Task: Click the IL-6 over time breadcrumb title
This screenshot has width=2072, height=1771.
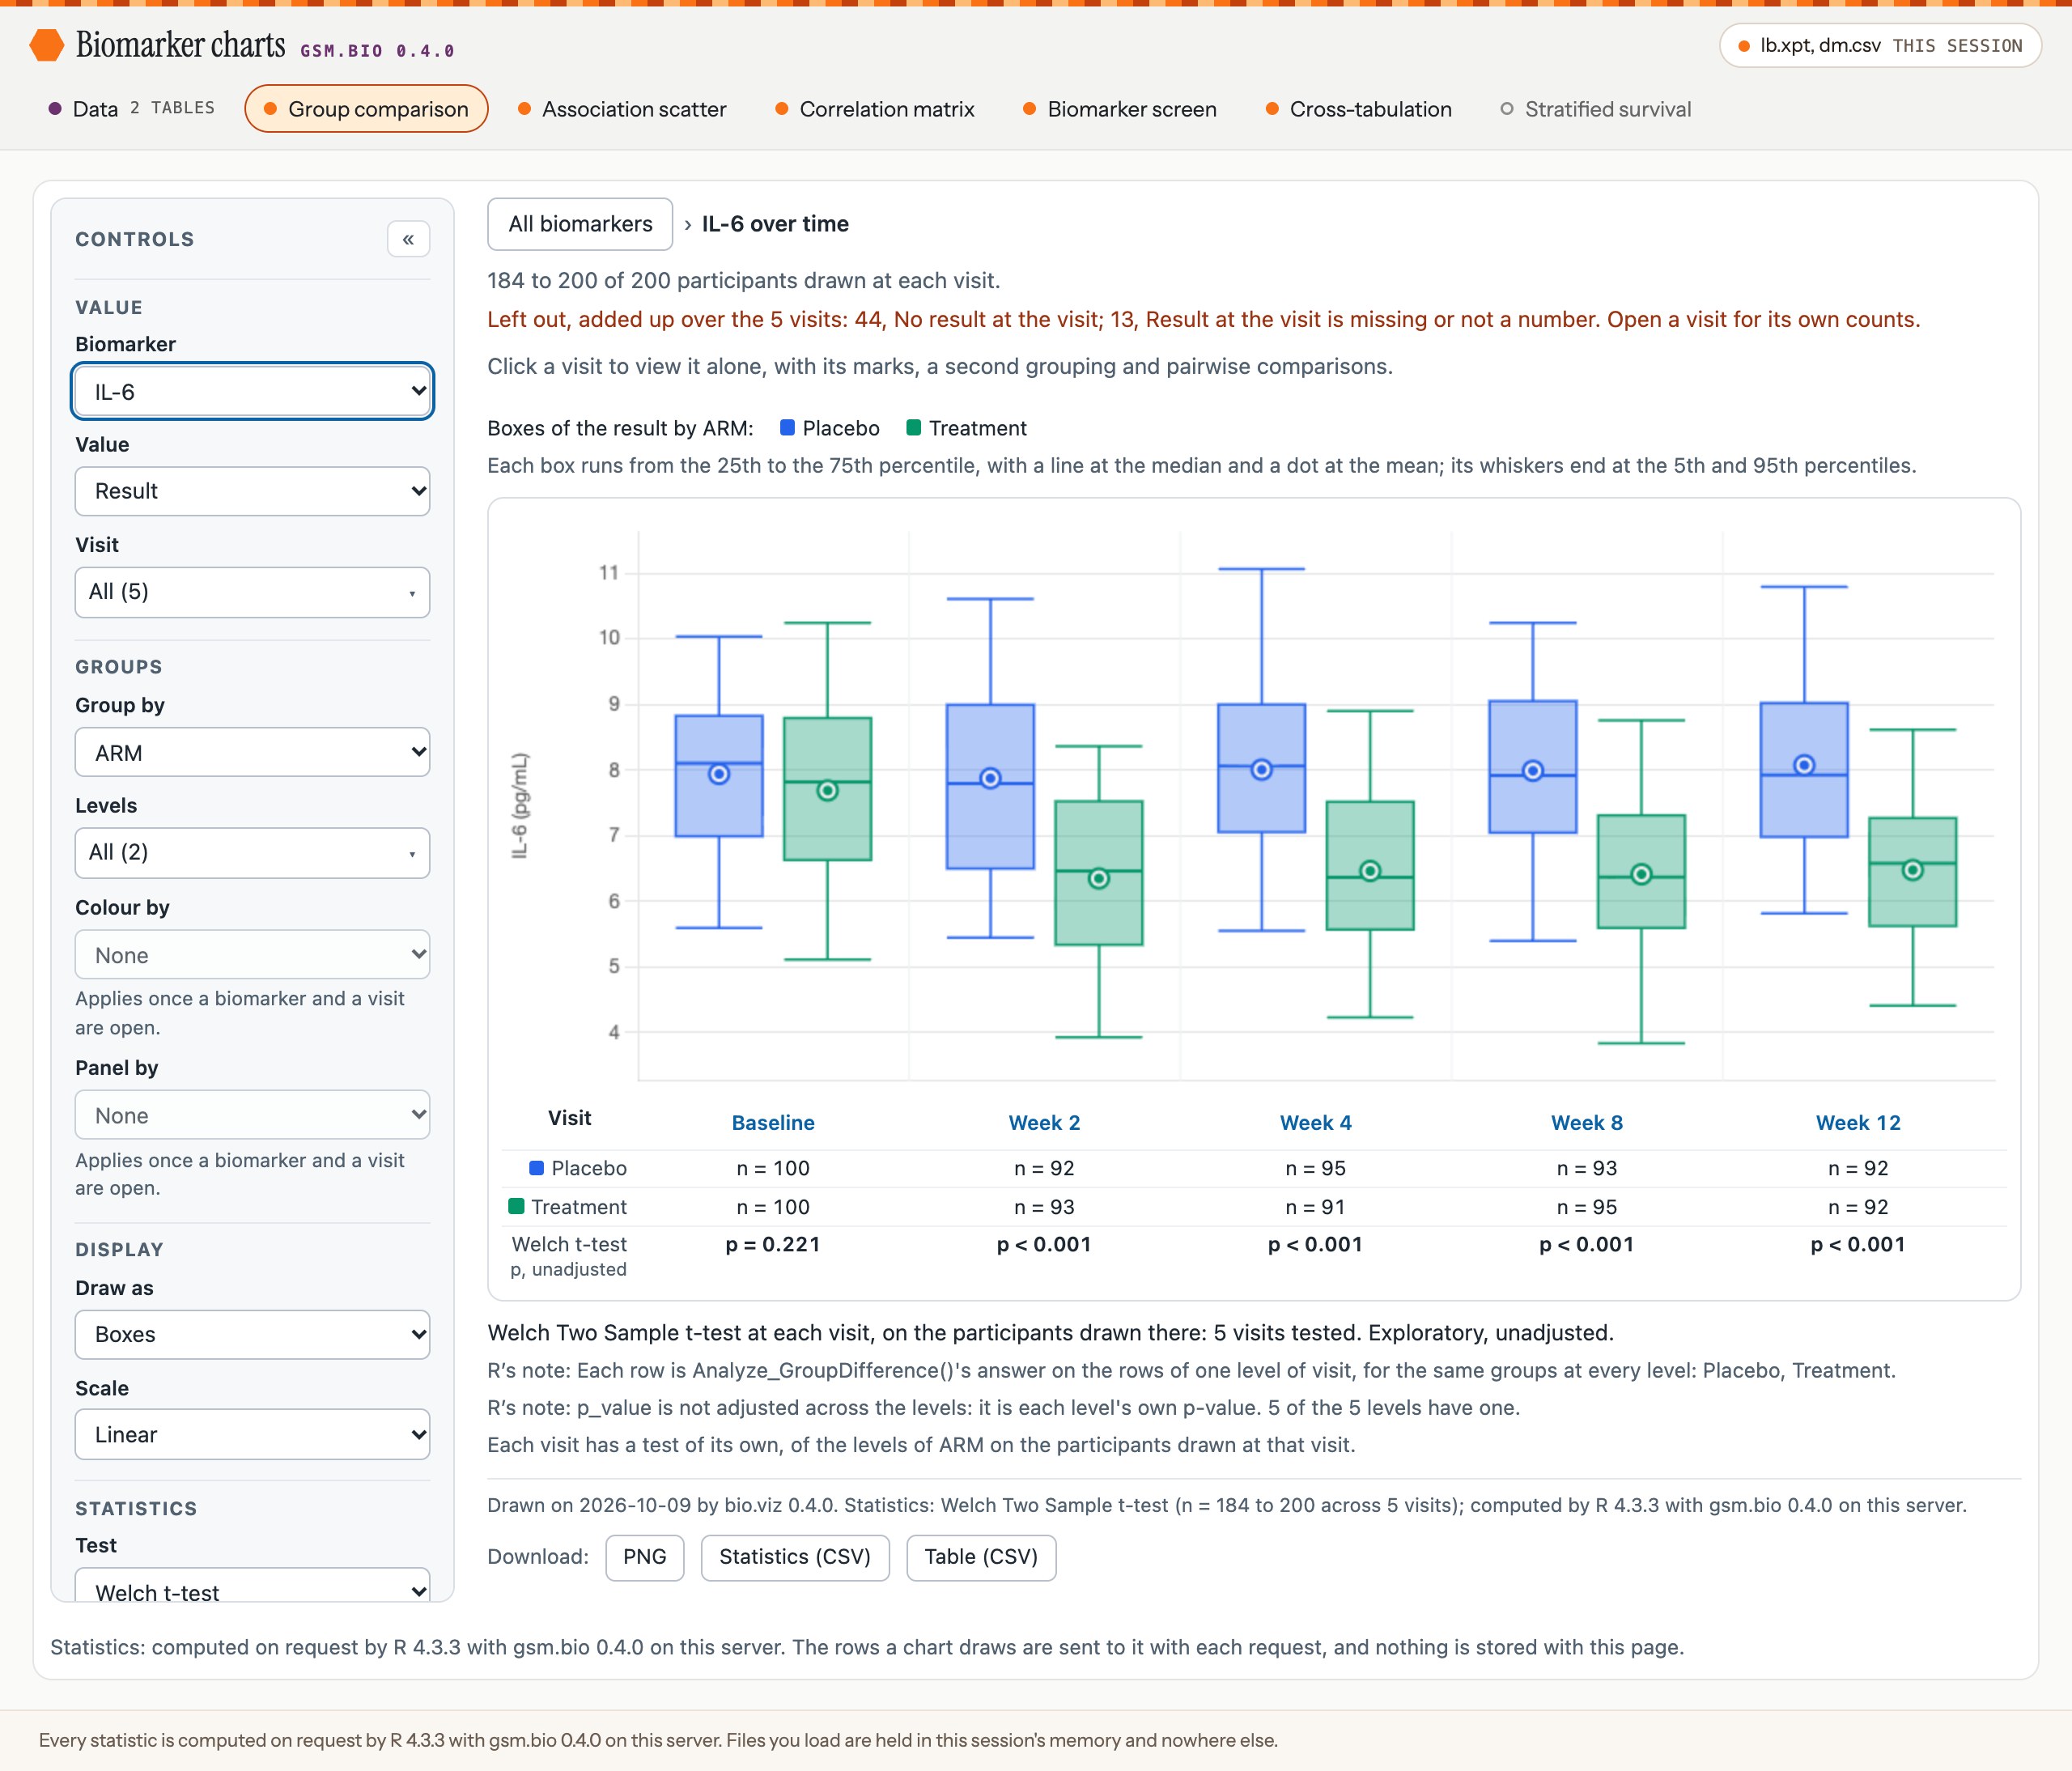Action: click(775, 224)
